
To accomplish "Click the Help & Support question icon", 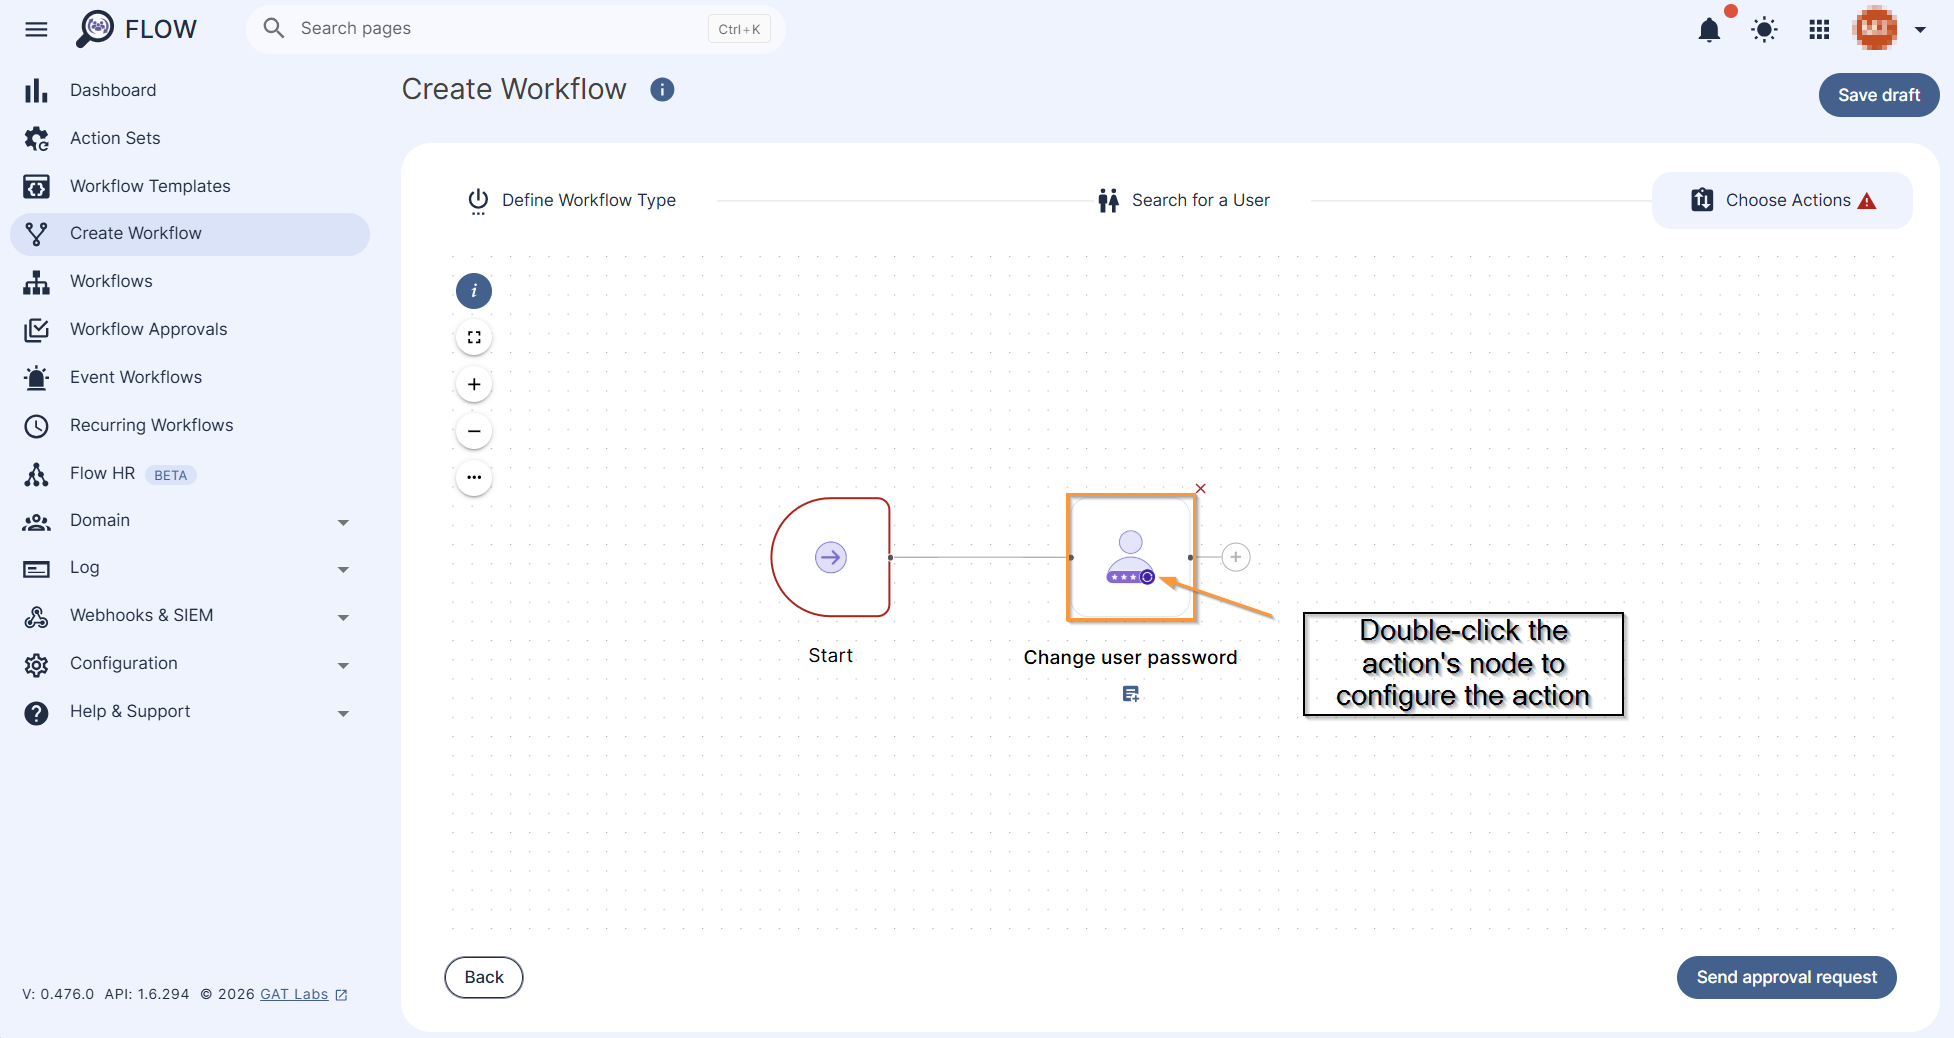I will 36,713.
